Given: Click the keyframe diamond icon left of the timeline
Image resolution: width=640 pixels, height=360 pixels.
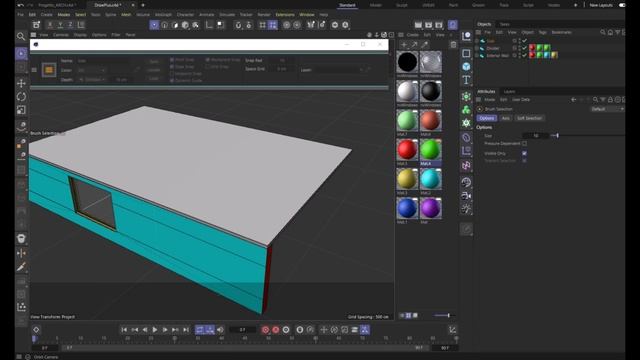Looking at the screenshot, I should pyautogui.click(x=36, y=330).
